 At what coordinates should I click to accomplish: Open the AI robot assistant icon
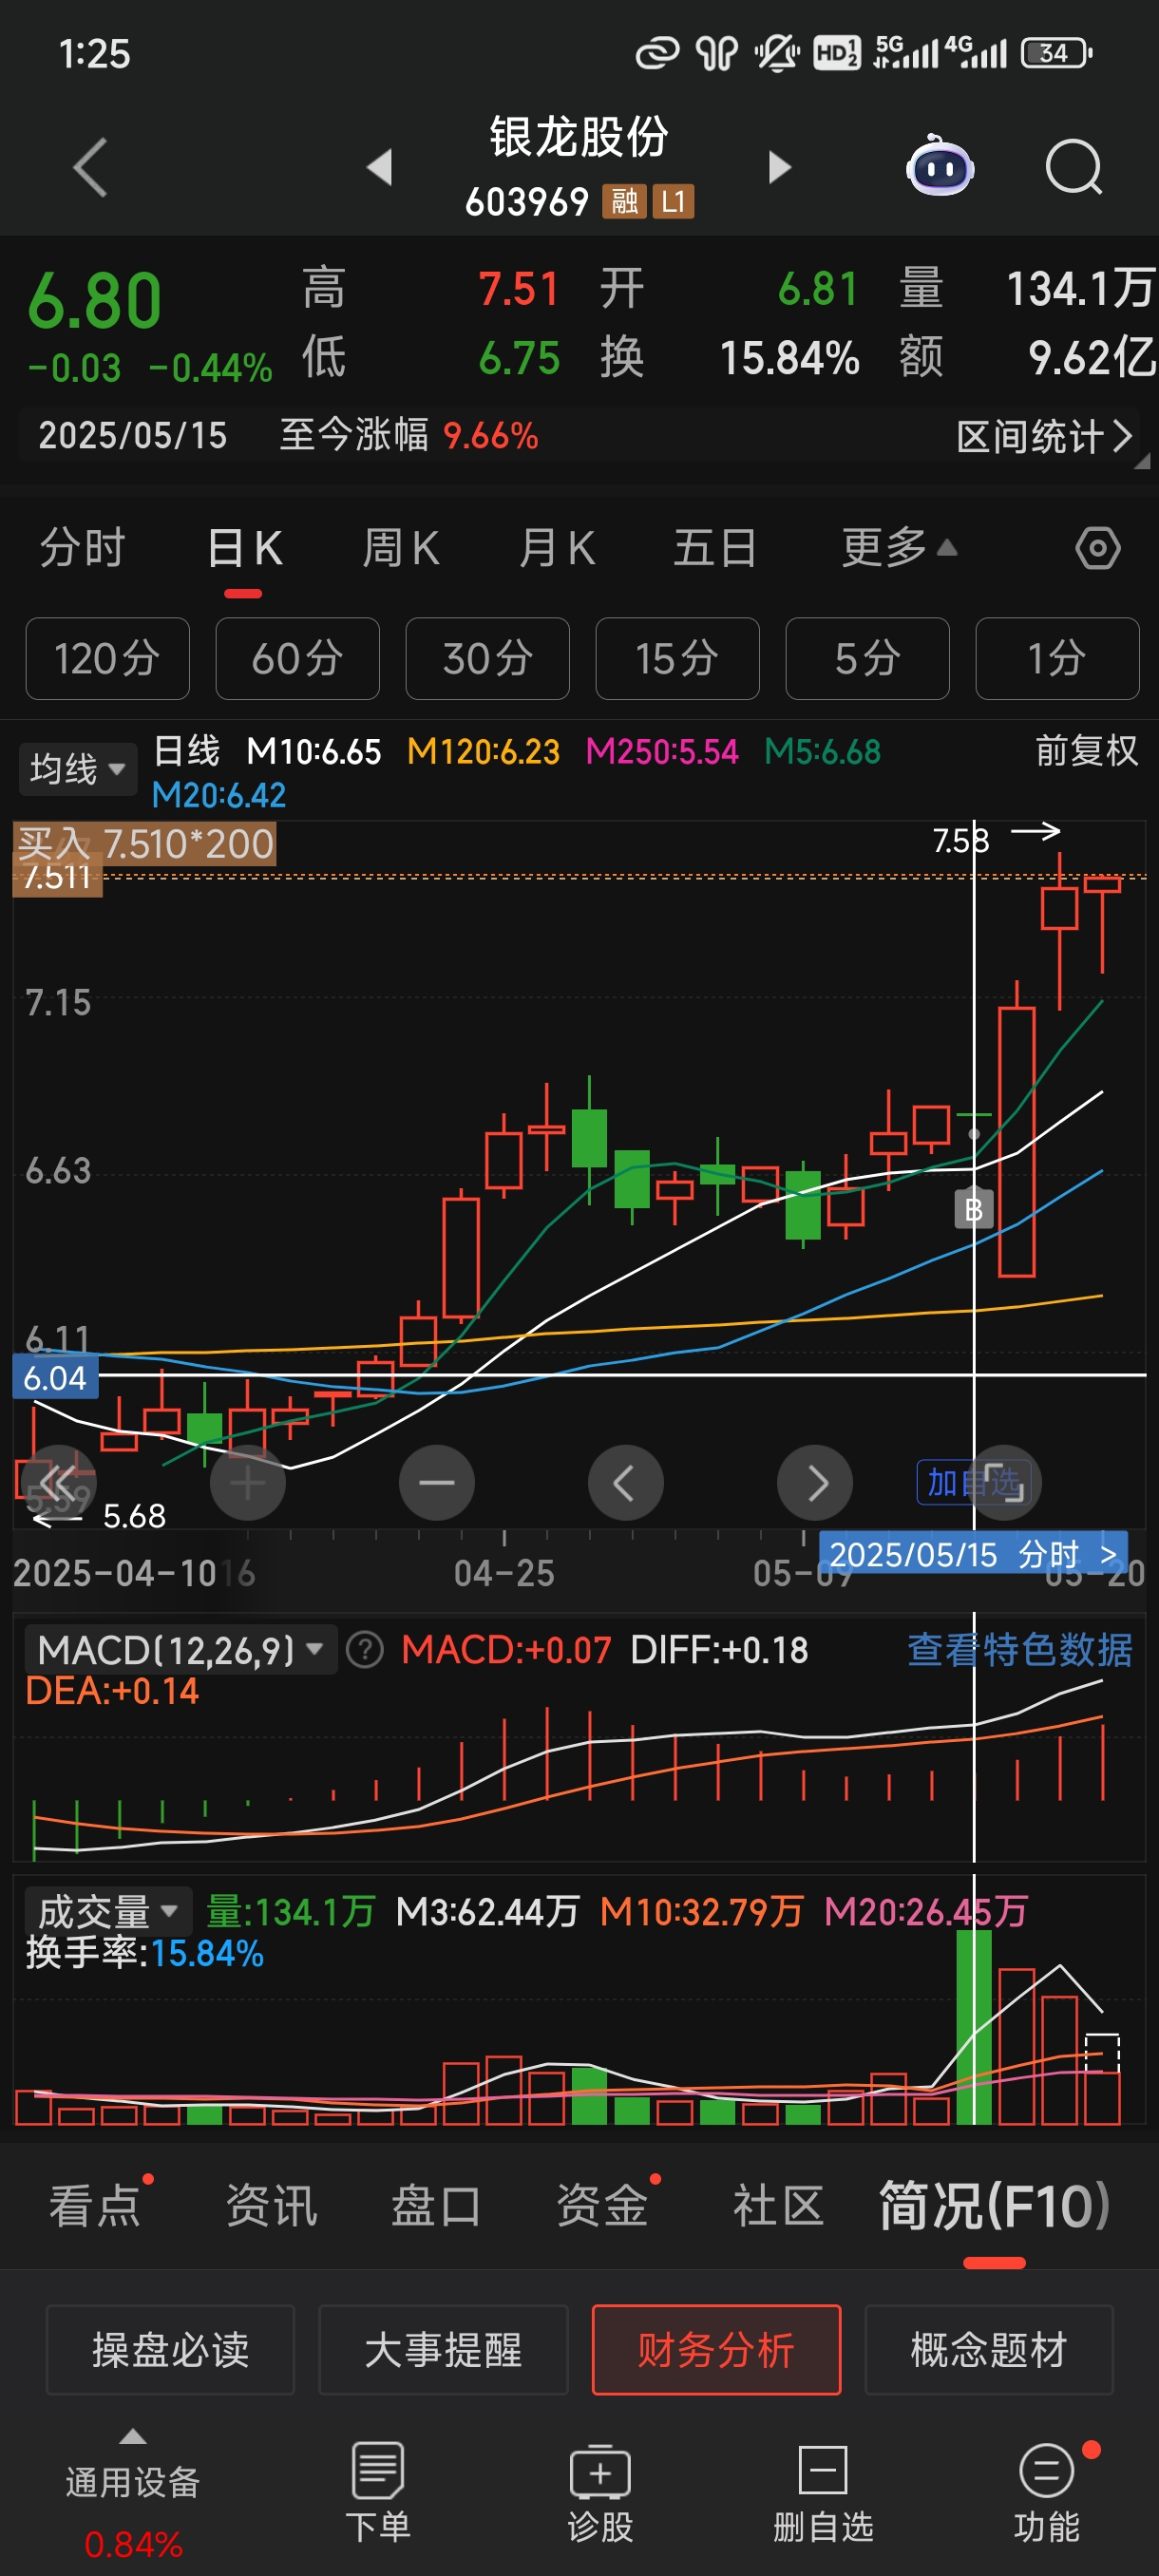pyautogui.click(x=940, y=165)
